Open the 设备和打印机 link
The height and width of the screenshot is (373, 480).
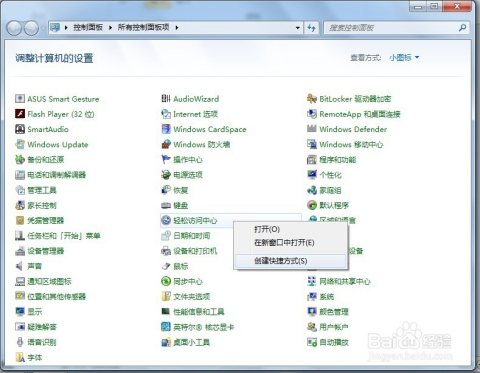[x=195, y=251]
